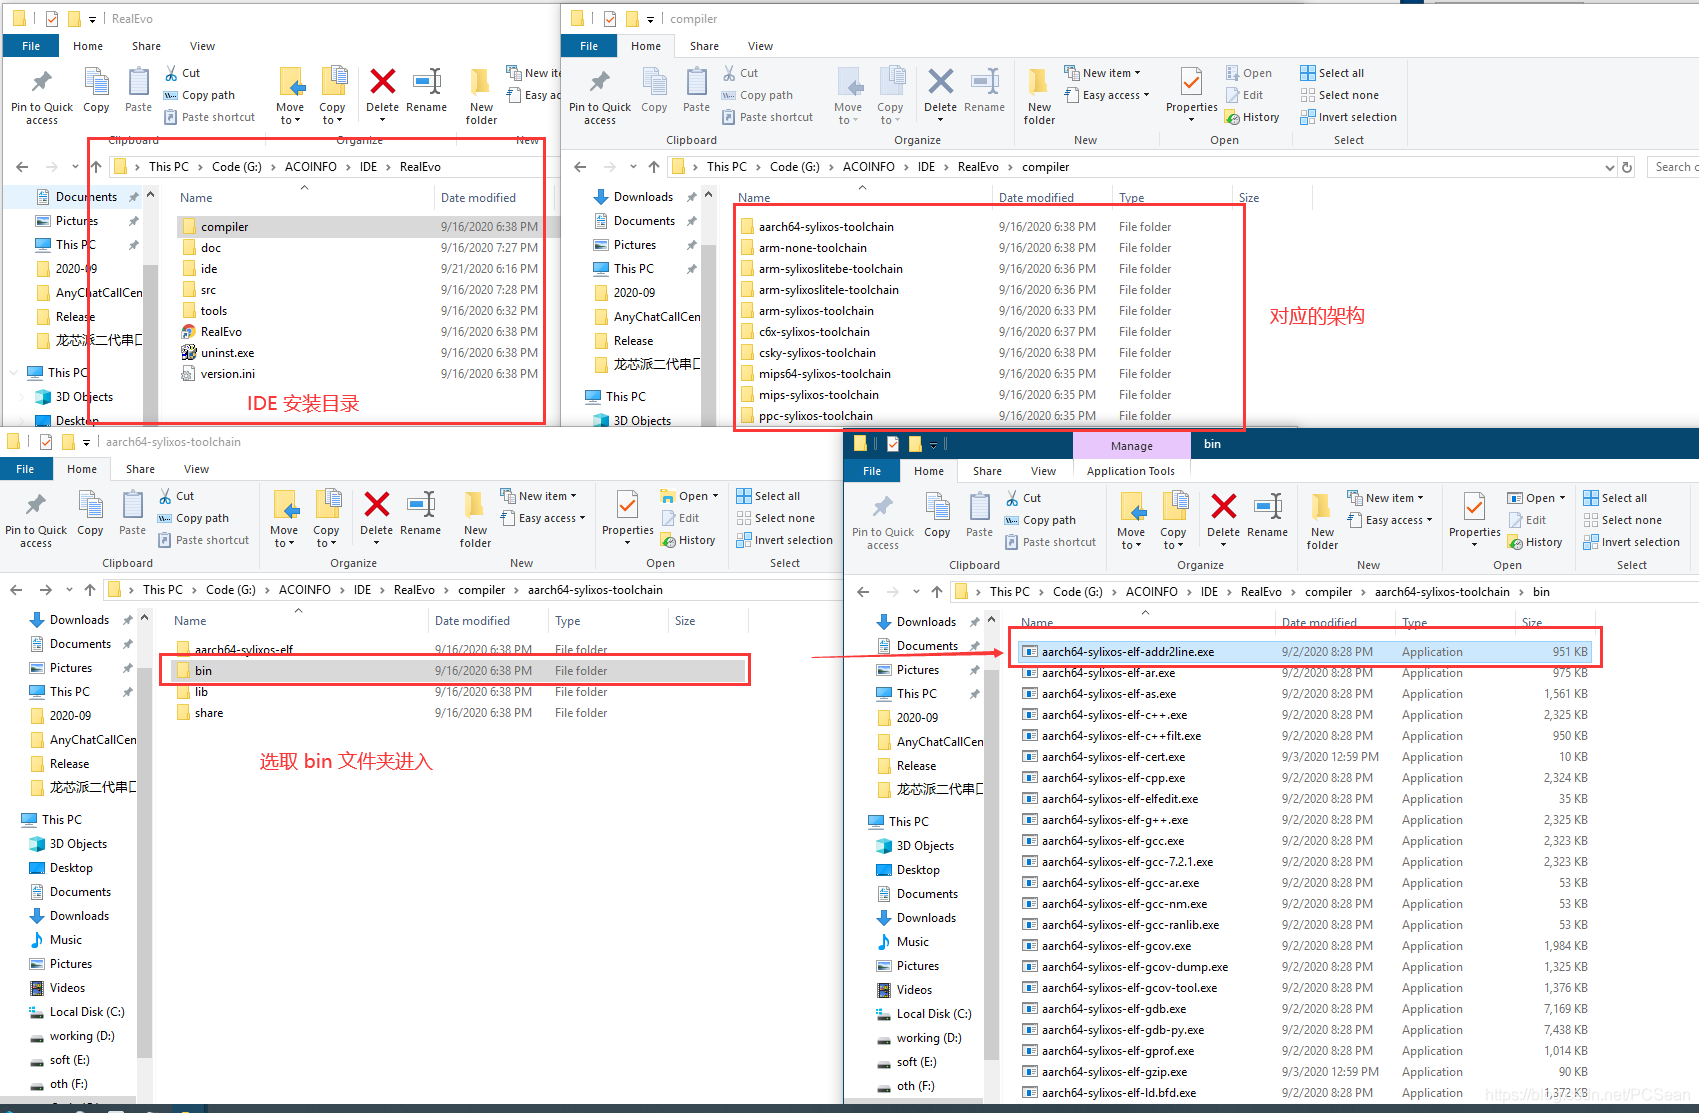The width and height of the screenshot is (1699, 1113).
Task: Click ACOINFO breadcrumb in bin window address bar
Action: 1151,592
